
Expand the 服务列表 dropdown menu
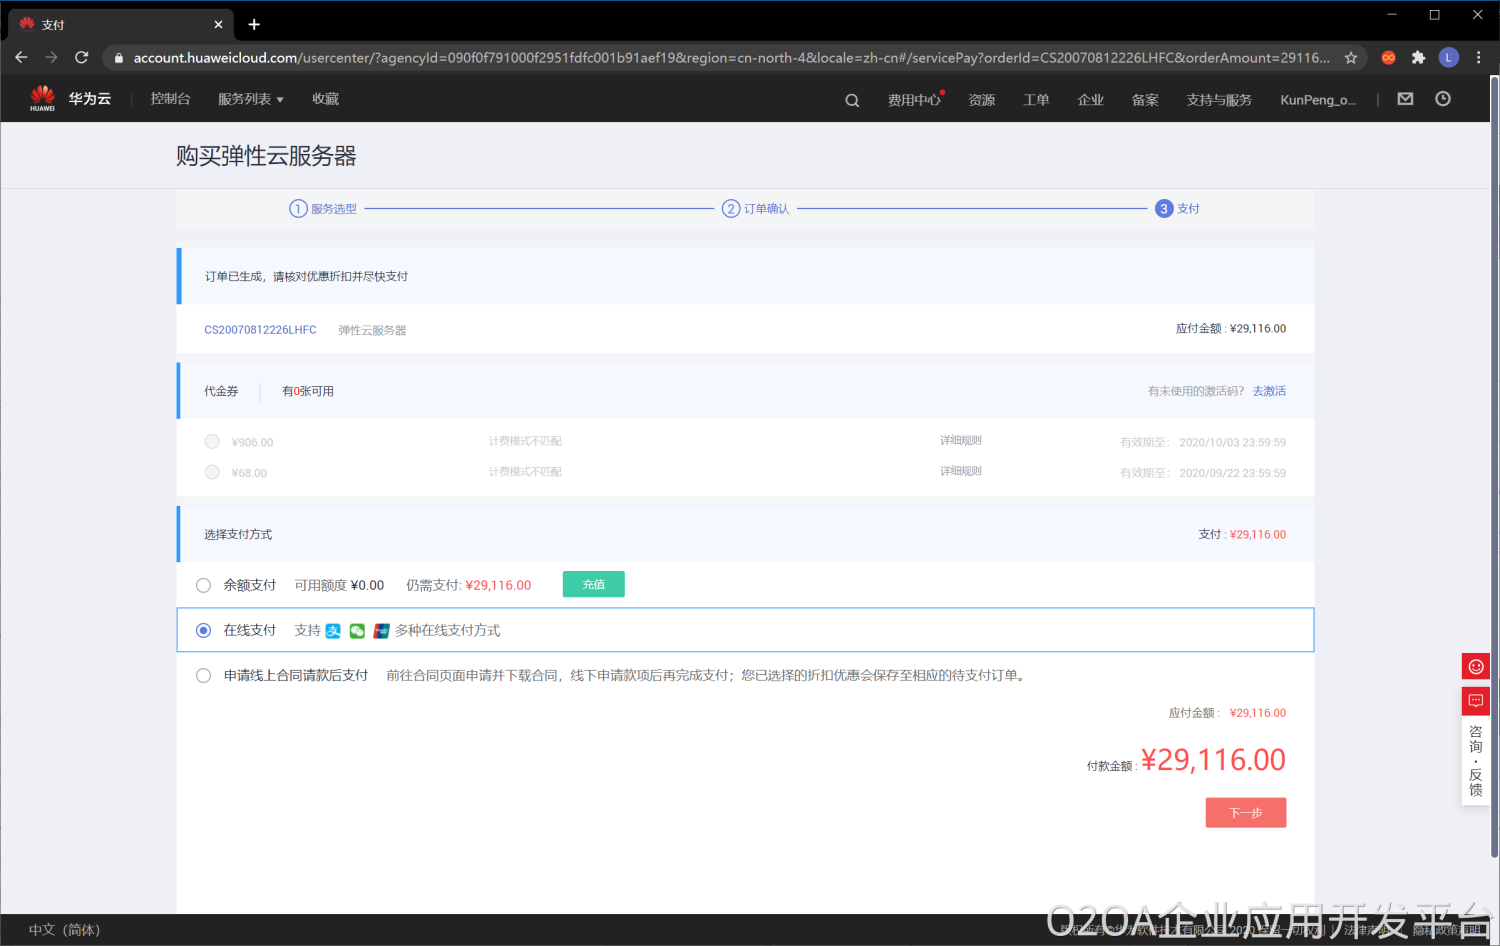(250, 99)
